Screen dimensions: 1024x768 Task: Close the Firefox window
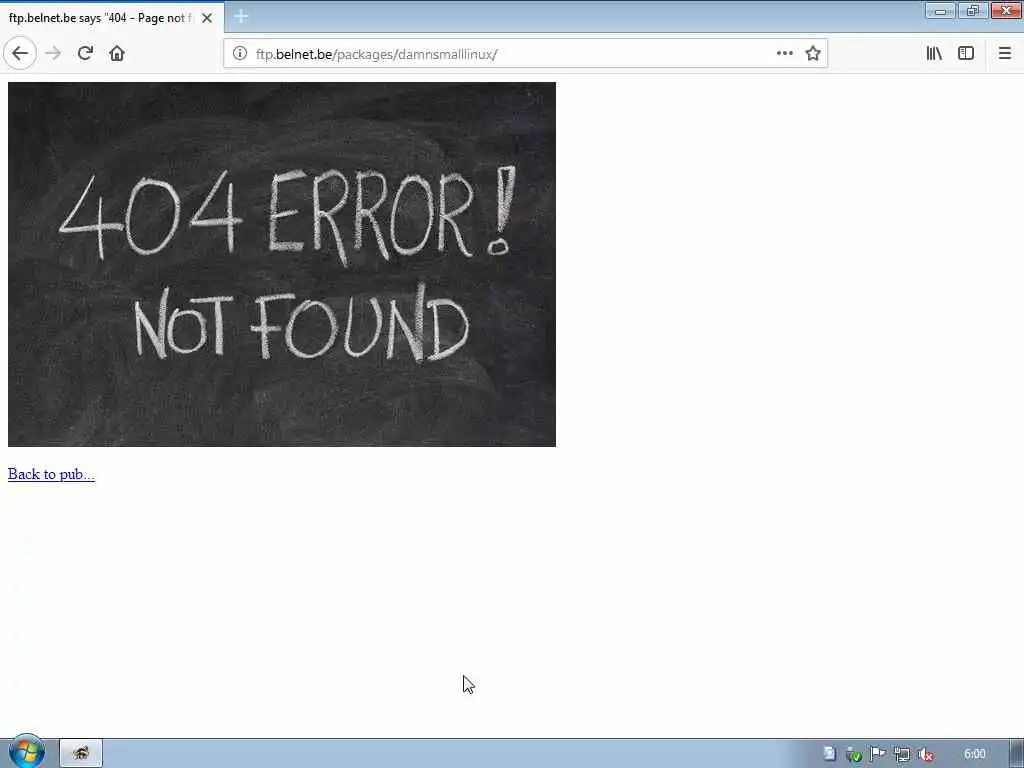click(x=1006, y=10)
